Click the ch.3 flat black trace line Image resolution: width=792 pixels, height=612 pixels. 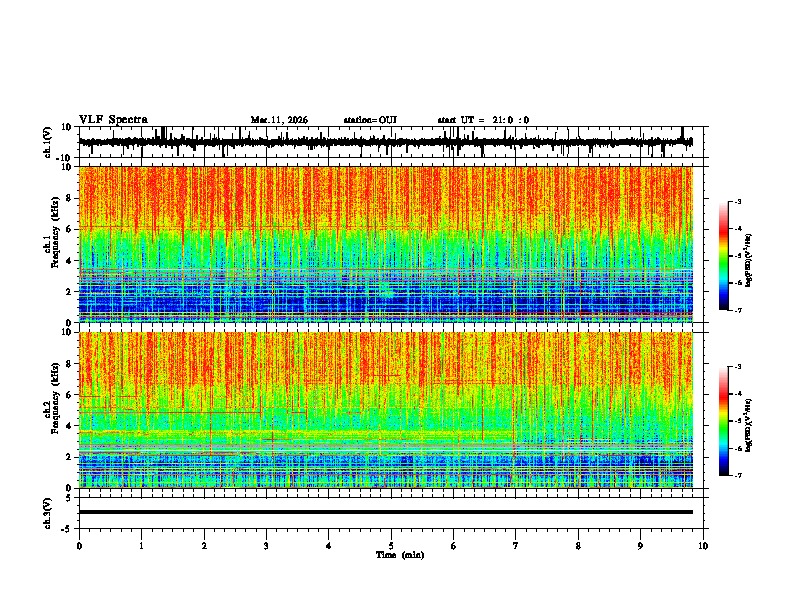(385, 512)
